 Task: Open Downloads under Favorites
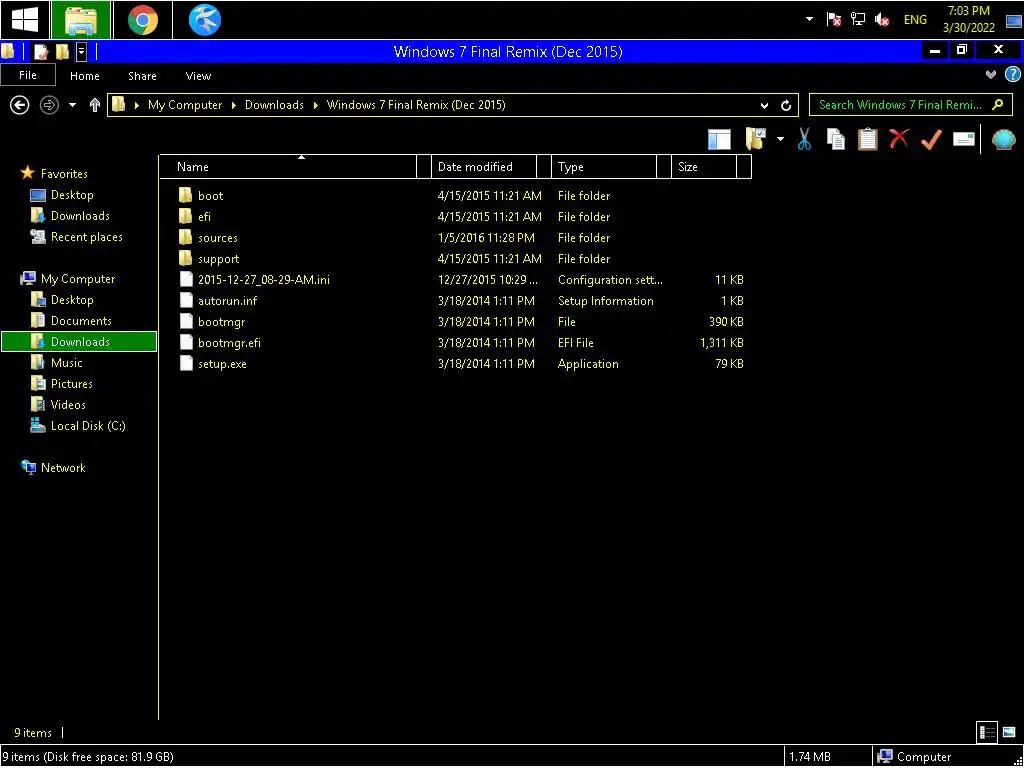[80, 216]
